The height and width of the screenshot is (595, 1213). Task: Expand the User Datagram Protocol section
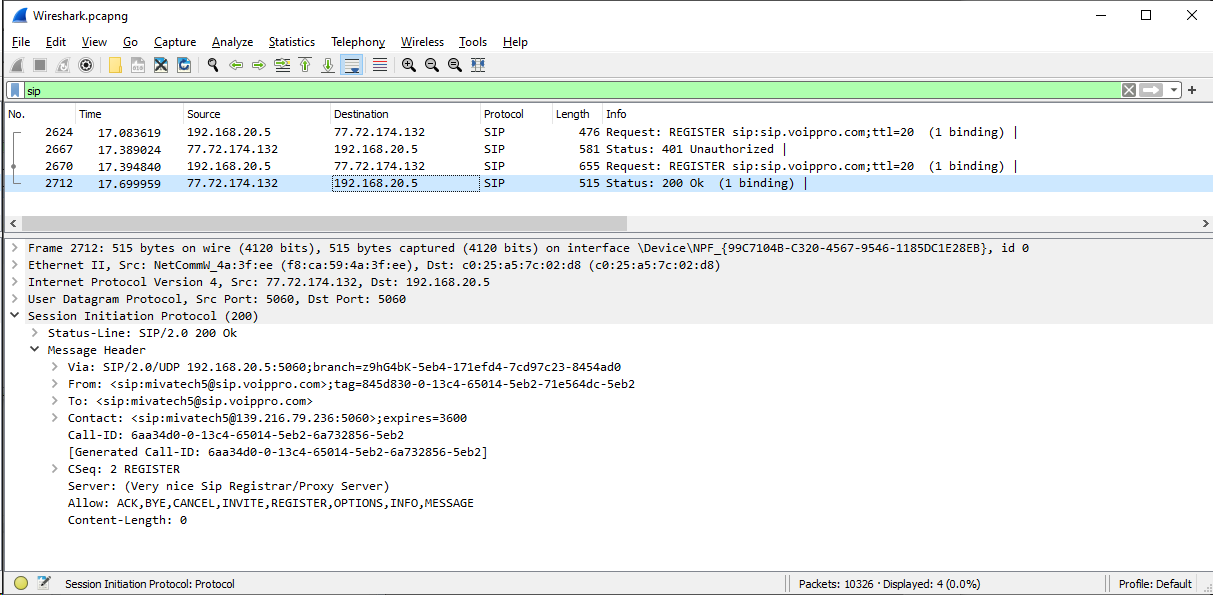(x=16, y=299)
